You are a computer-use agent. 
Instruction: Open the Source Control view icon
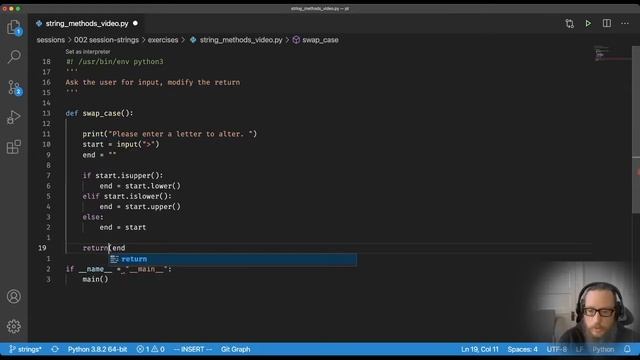point(14,87)
